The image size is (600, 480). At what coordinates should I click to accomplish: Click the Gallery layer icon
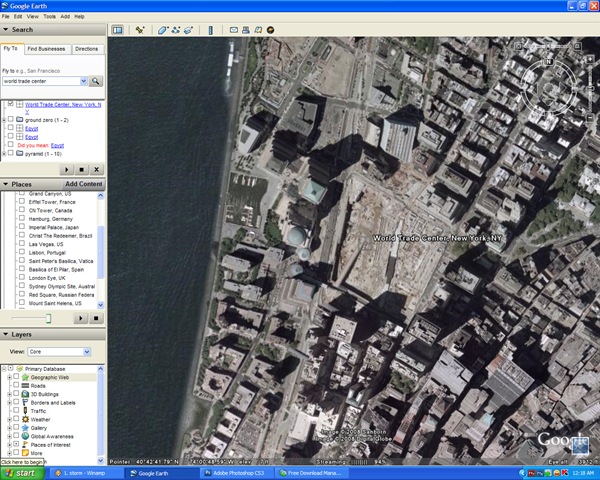(25, 428)
